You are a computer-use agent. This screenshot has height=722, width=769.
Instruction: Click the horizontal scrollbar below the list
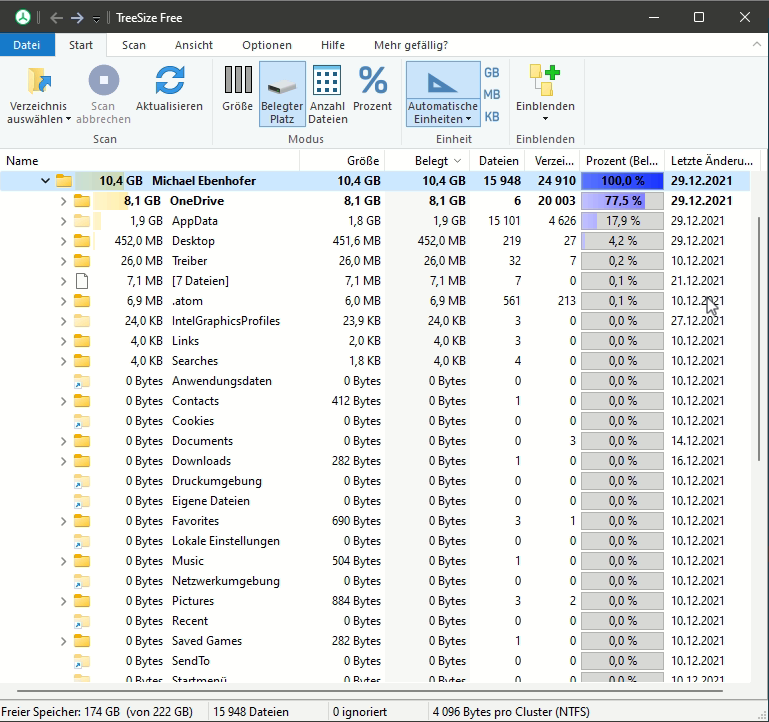(x=369, y=691)
